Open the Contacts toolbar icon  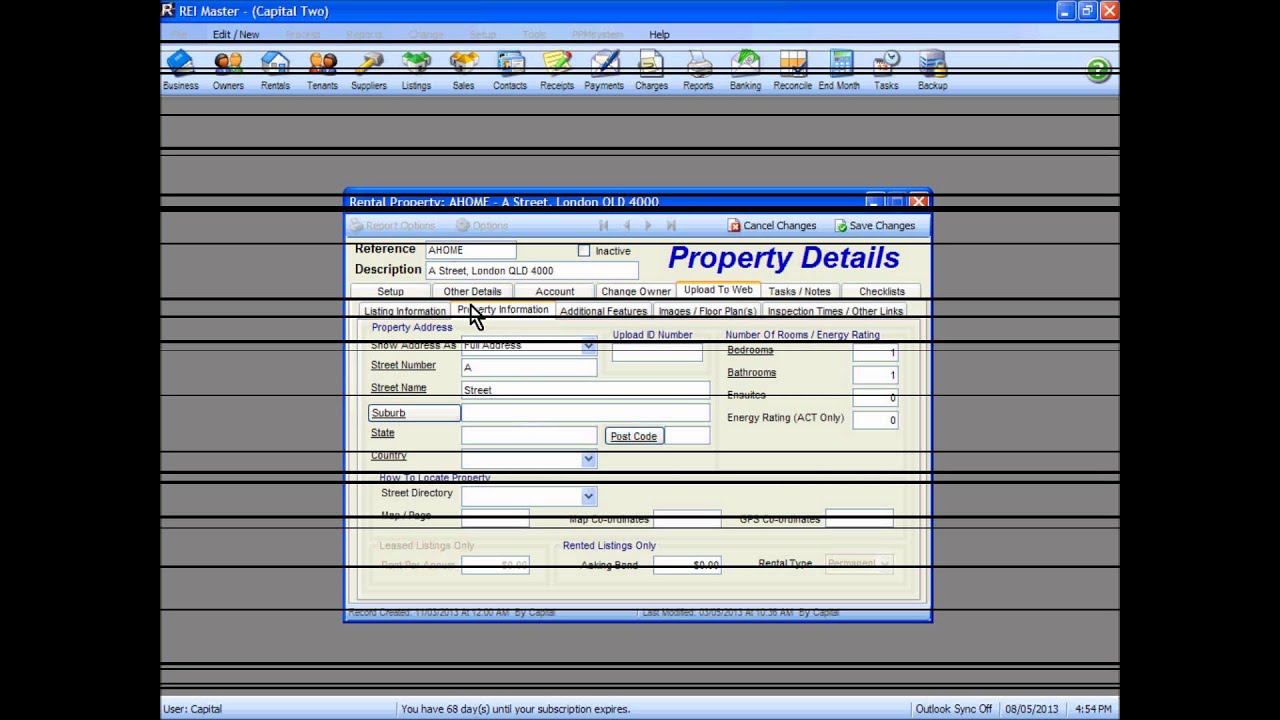(510, 71)
